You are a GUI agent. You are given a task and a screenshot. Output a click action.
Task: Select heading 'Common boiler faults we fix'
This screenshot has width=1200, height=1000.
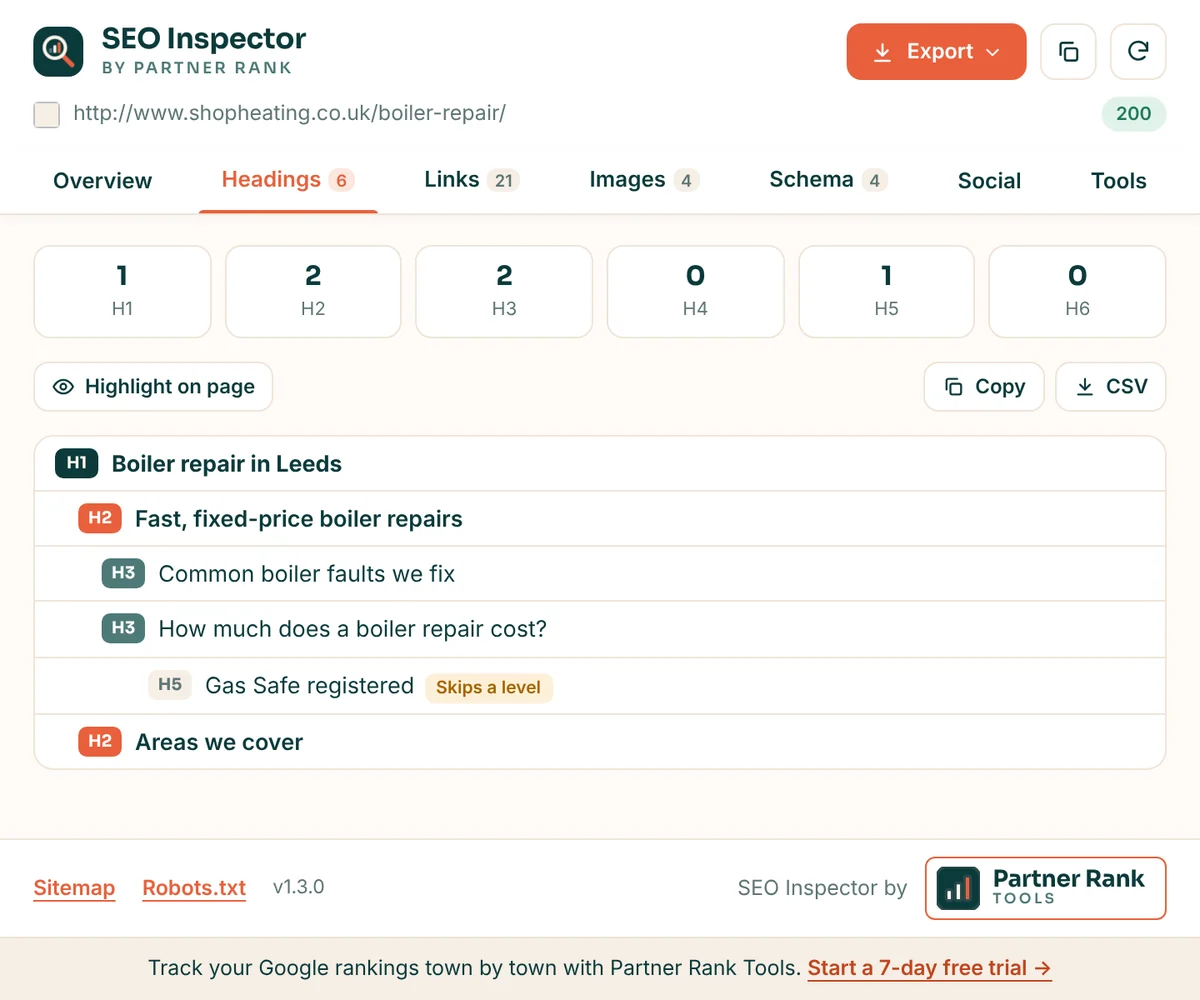307,574
